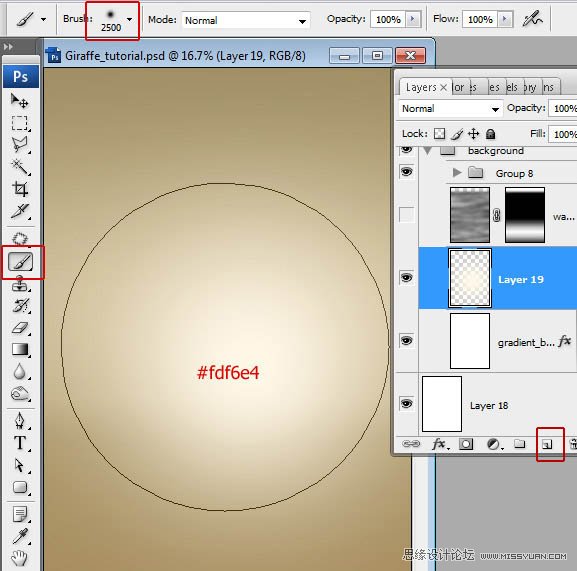Close the Layers tab

point(443,88)
